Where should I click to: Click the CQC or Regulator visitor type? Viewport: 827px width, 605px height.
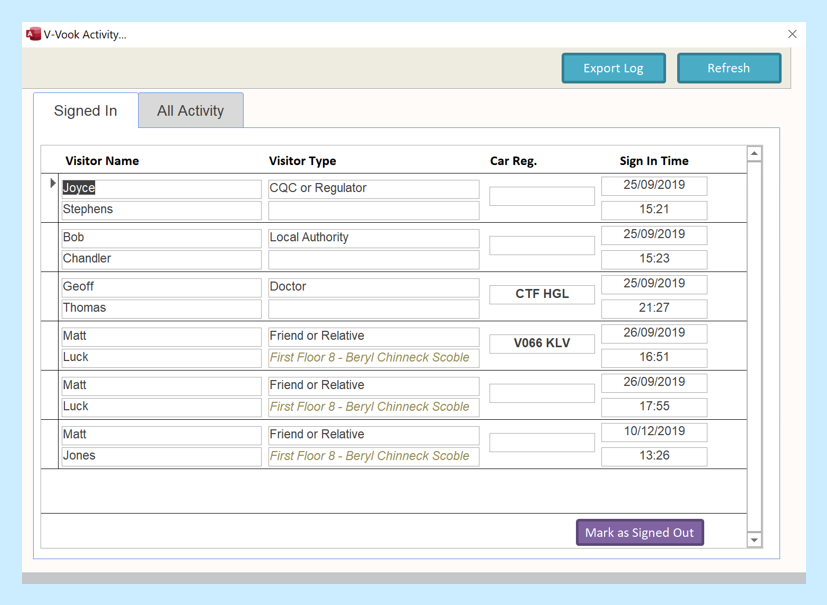point(374,189)
